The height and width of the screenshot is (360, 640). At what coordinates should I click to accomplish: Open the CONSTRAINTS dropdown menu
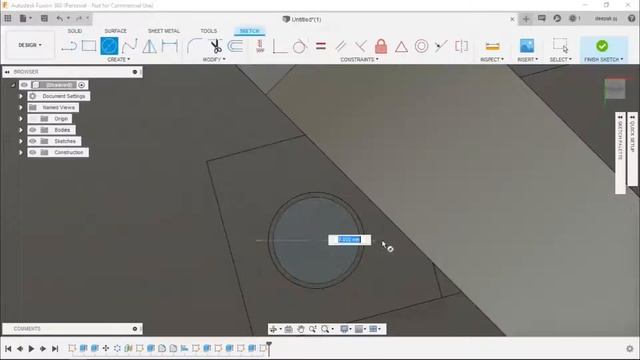[x=359, y=60]
